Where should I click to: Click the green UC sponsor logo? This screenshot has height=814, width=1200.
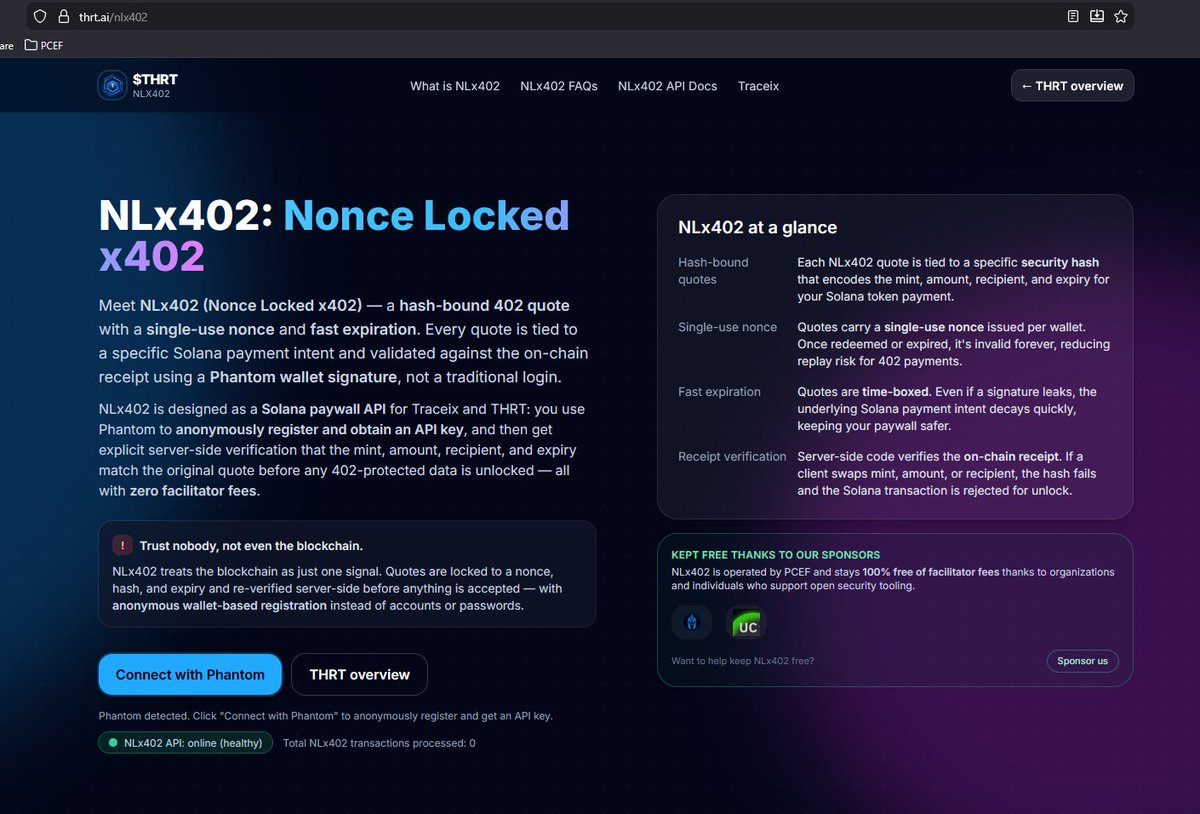click(x=746, y=623)
